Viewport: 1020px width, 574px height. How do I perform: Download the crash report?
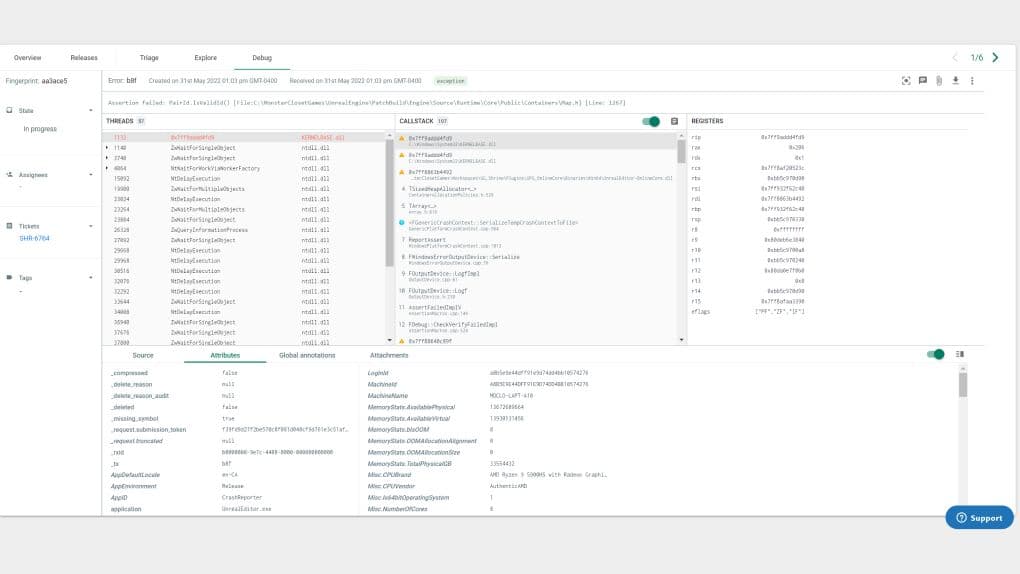[956, 81]
